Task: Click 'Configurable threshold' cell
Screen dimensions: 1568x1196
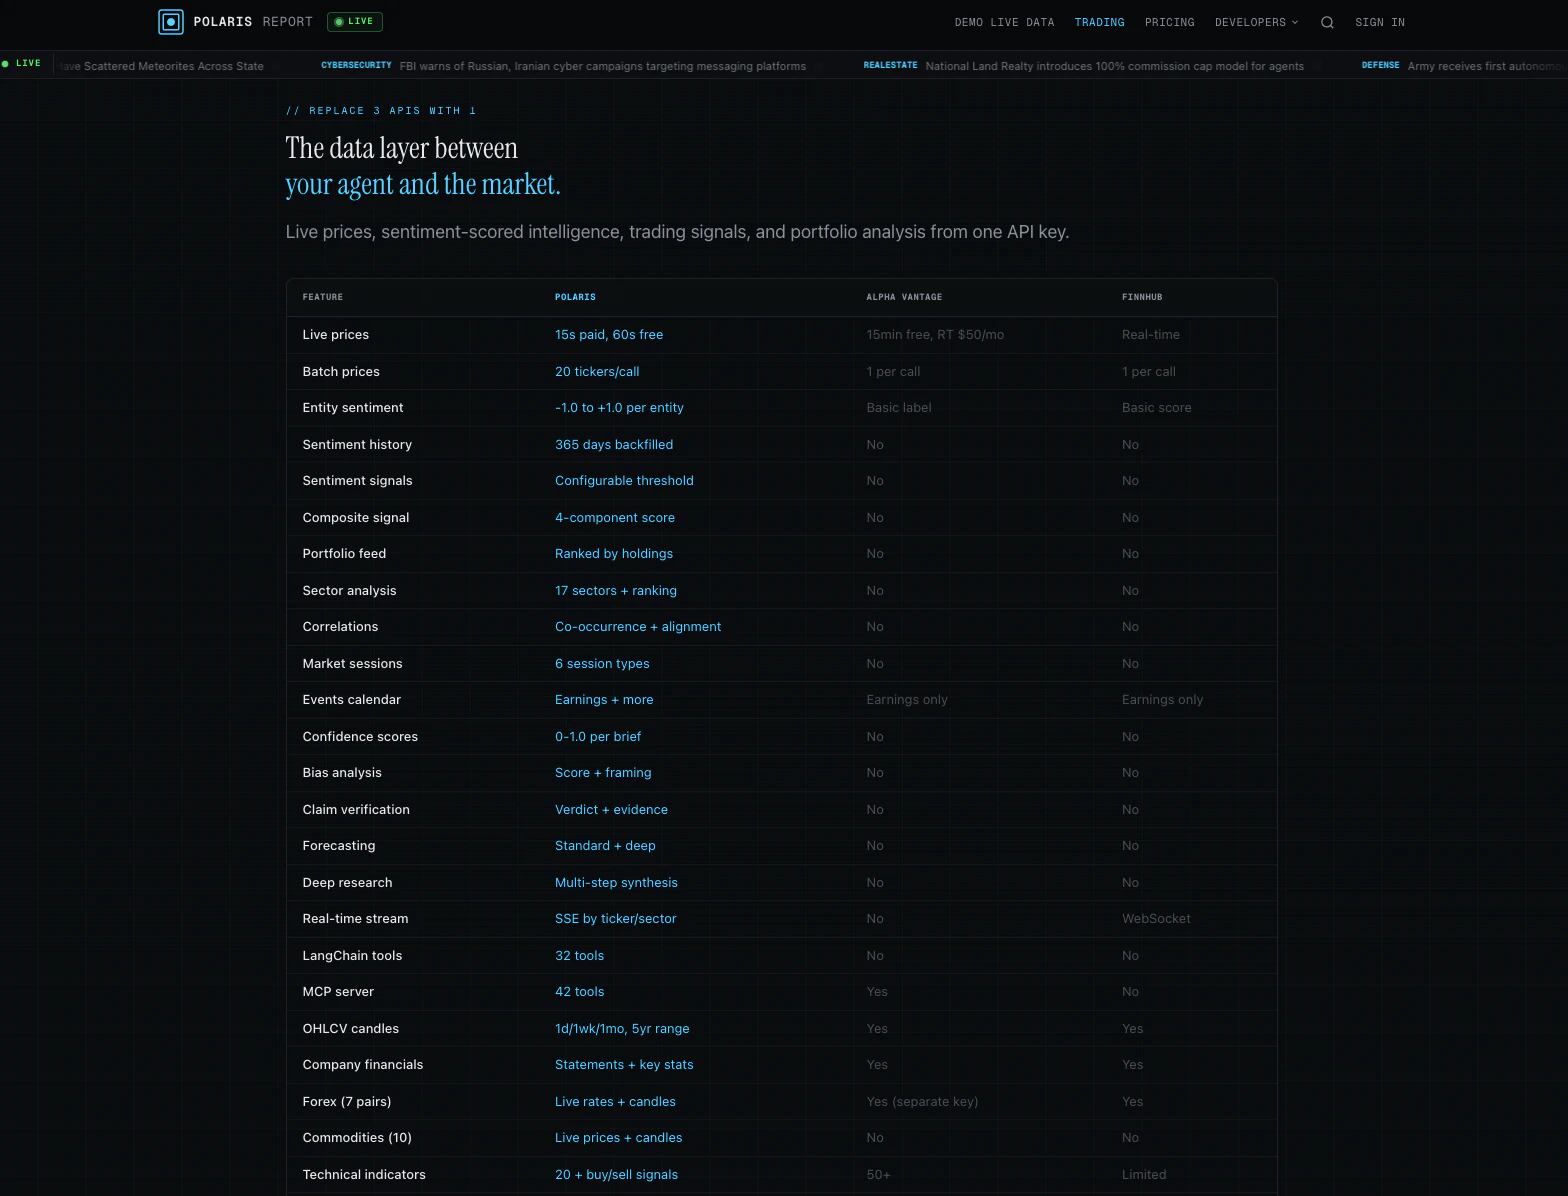Action: click(624, 481)
